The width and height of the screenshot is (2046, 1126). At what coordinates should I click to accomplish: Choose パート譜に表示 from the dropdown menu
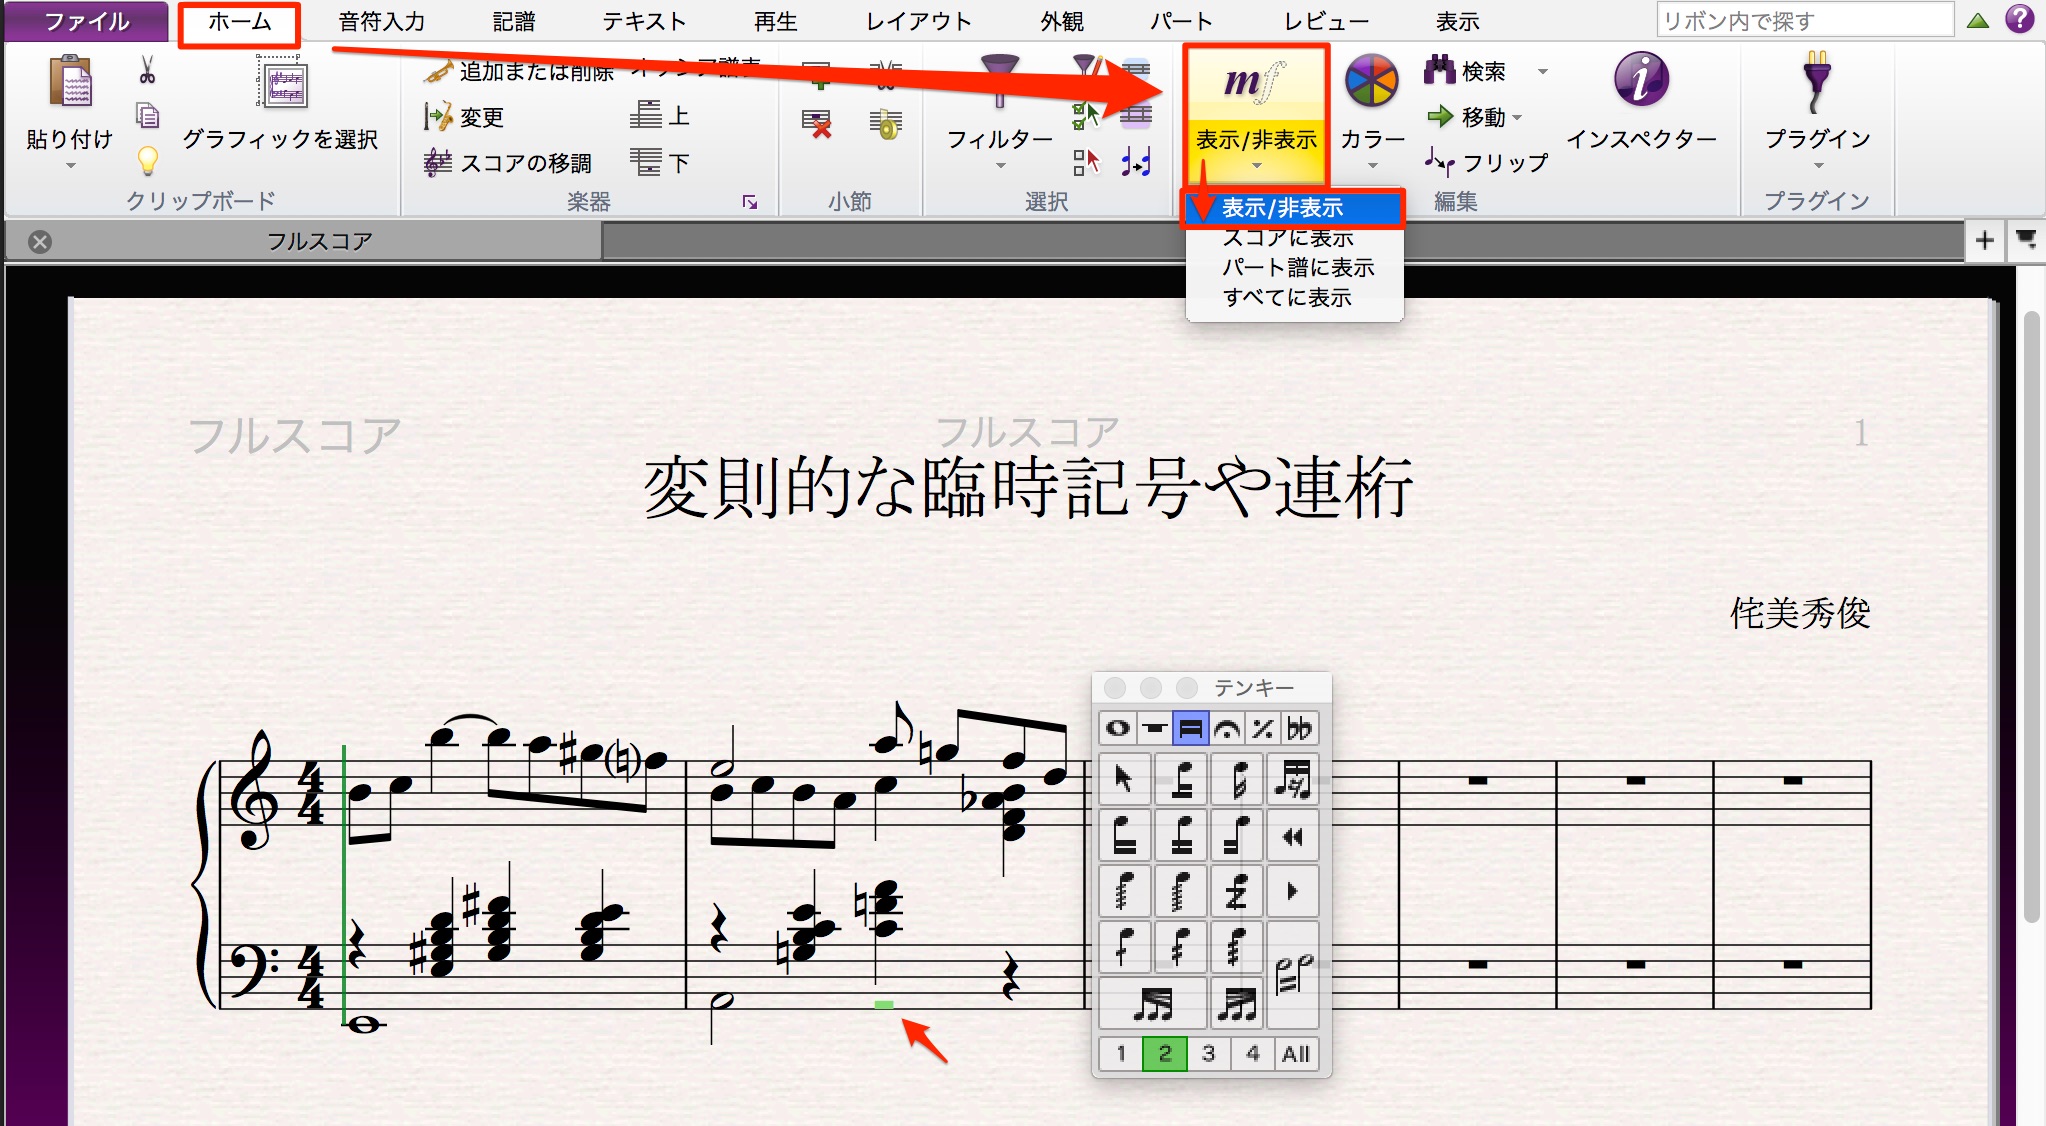point(1297,267)
